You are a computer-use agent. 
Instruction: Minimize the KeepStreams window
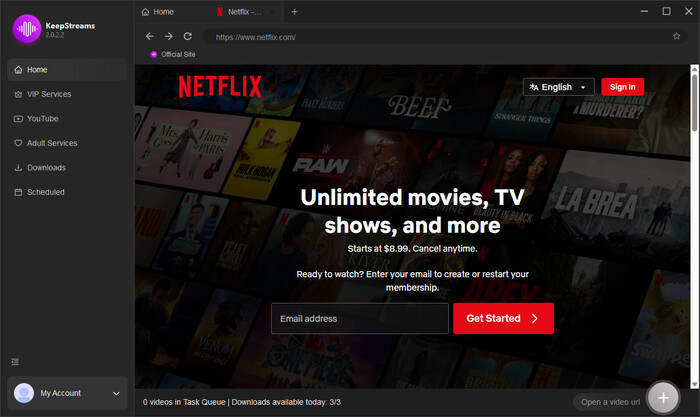tap(644, 12)
